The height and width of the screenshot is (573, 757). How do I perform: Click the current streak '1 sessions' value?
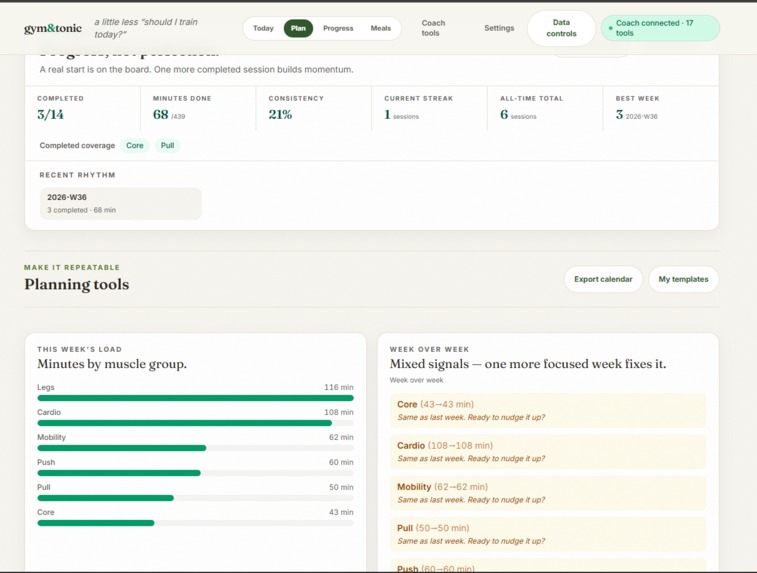[401, 115]
